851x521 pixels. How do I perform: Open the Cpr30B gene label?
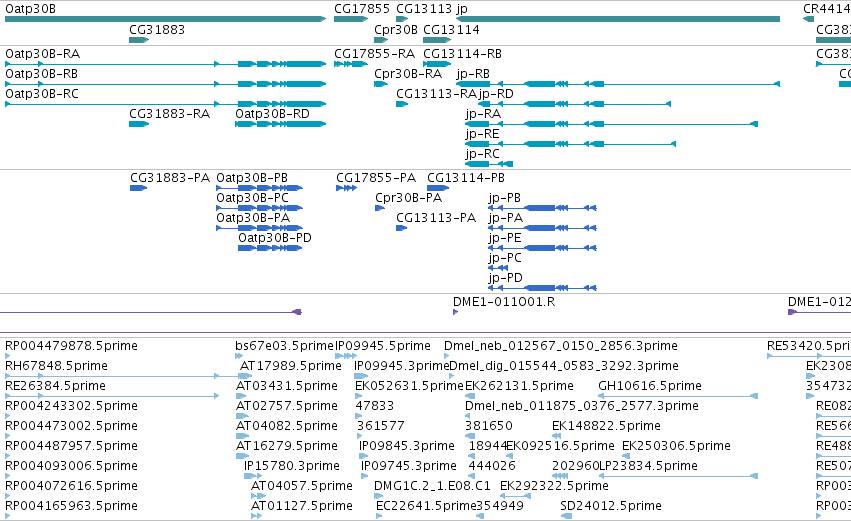pos(396,30)
